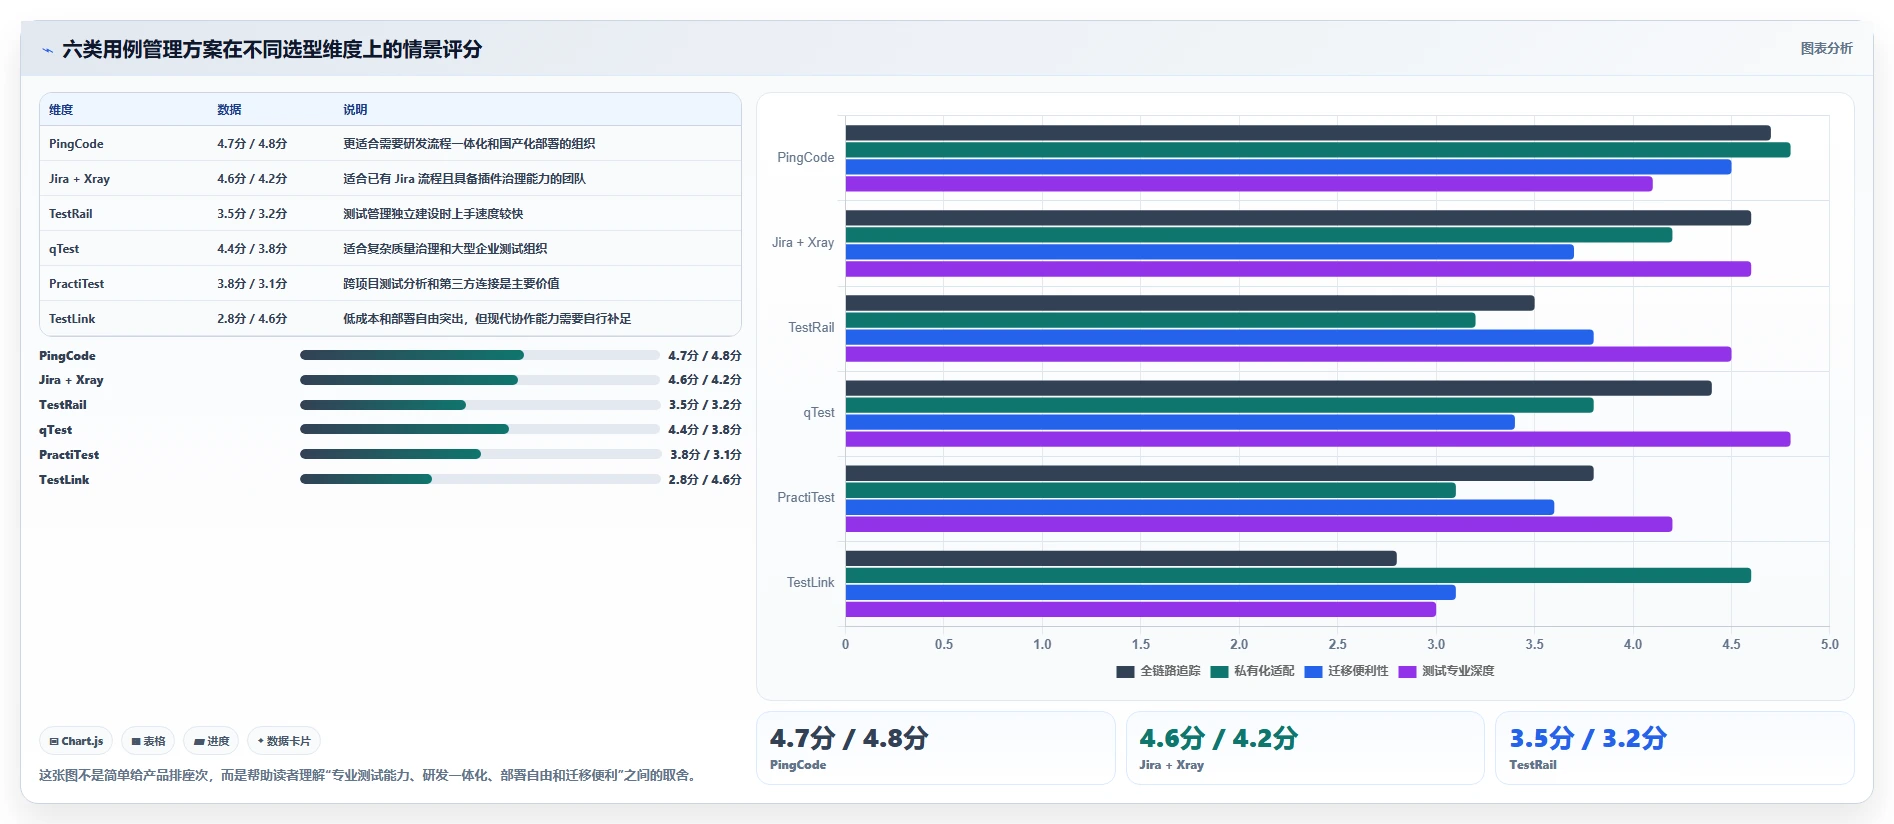Screen dimensions: 1894x824
Task: Click the PingCode progress bar
Action: (480, 355)
